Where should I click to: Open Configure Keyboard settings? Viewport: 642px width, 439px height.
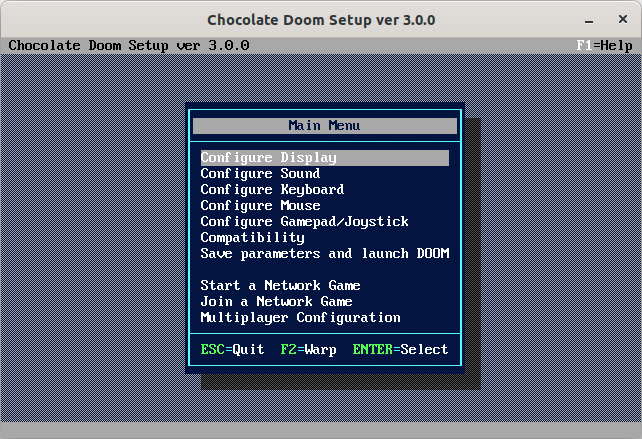272,190
